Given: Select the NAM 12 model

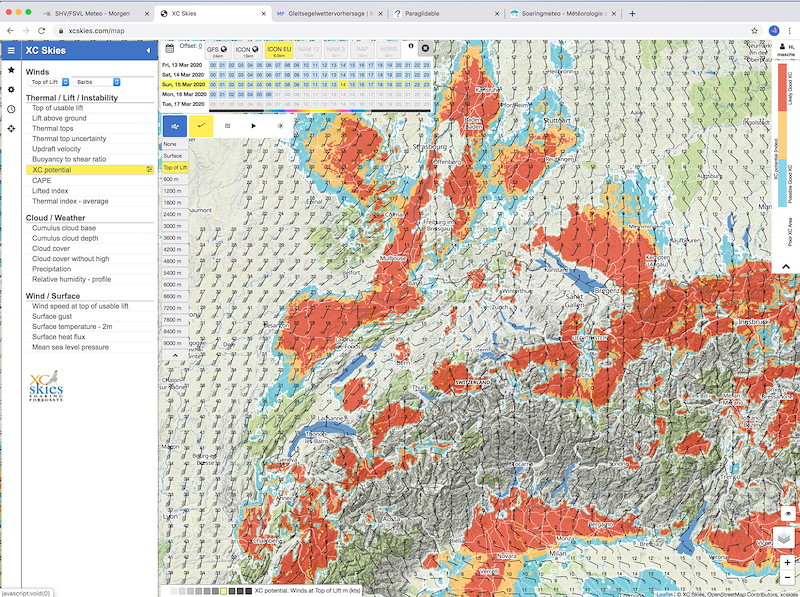Looking at the screenshot, I should coord(308,51).
